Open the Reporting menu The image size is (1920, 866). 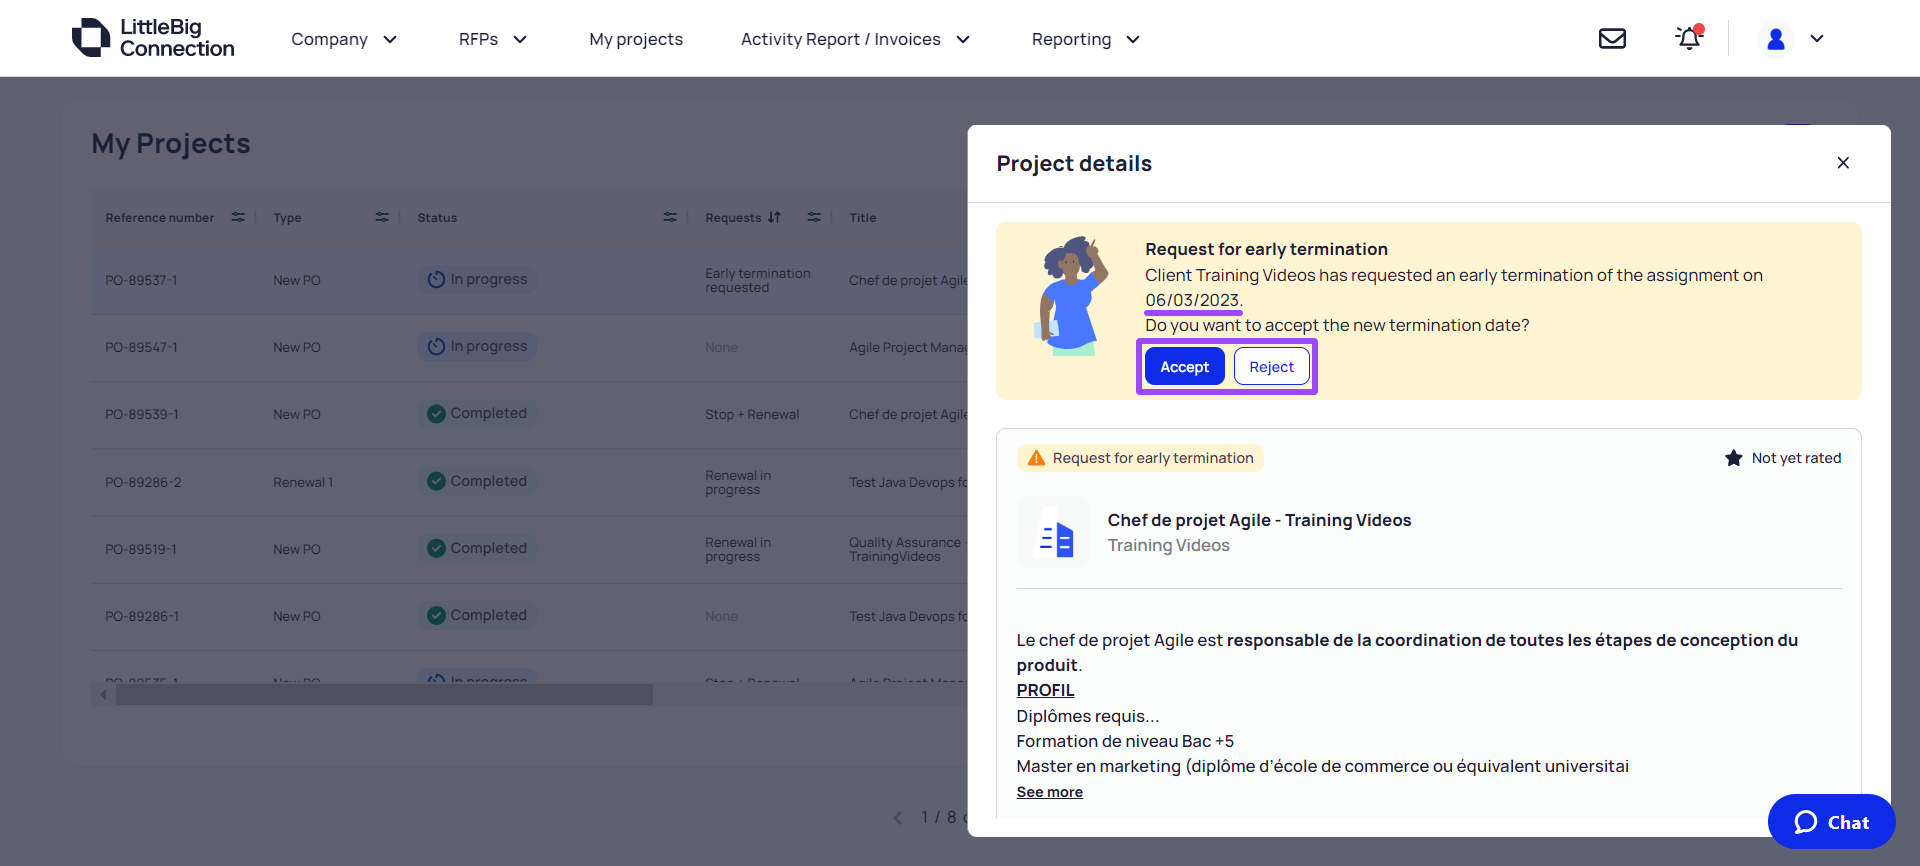tap(1086, 39)
